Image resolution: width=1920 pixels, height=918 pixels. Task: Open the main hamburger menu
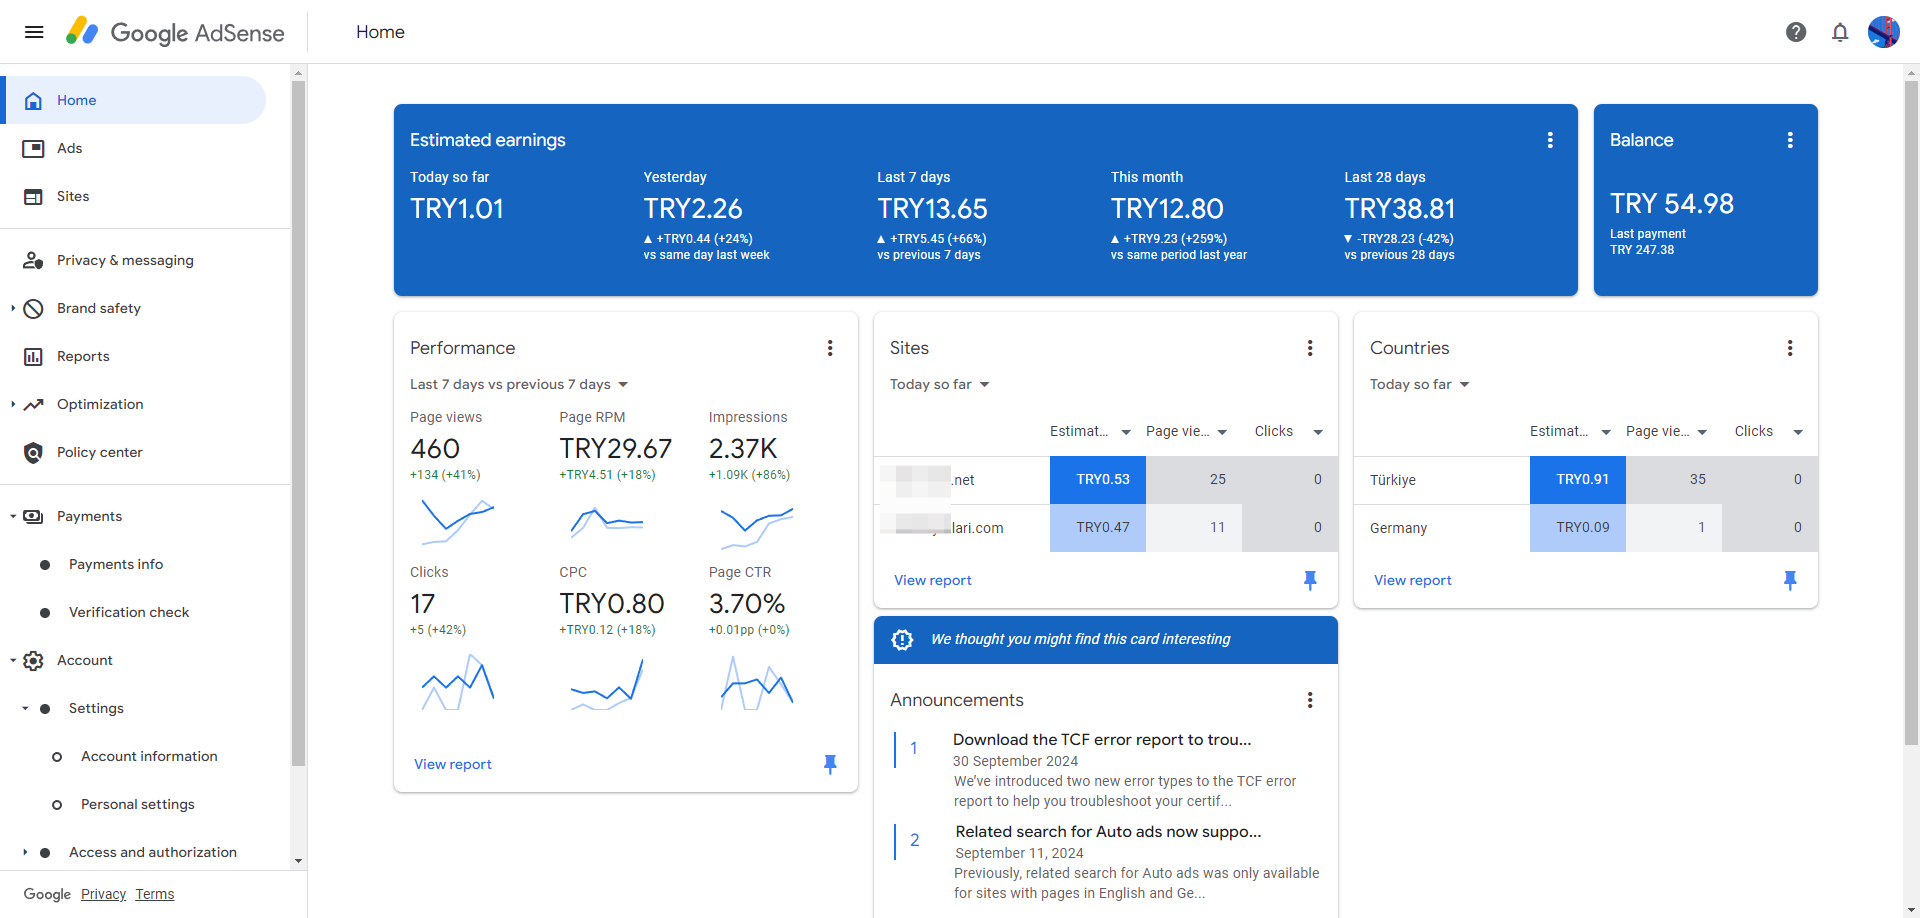coord(34,32)
